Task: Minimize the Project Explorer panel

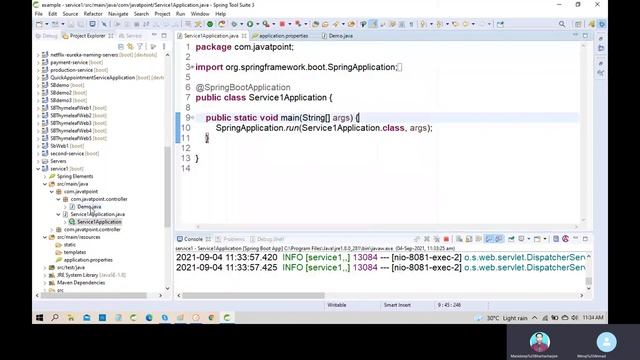Action: point(154,36)
